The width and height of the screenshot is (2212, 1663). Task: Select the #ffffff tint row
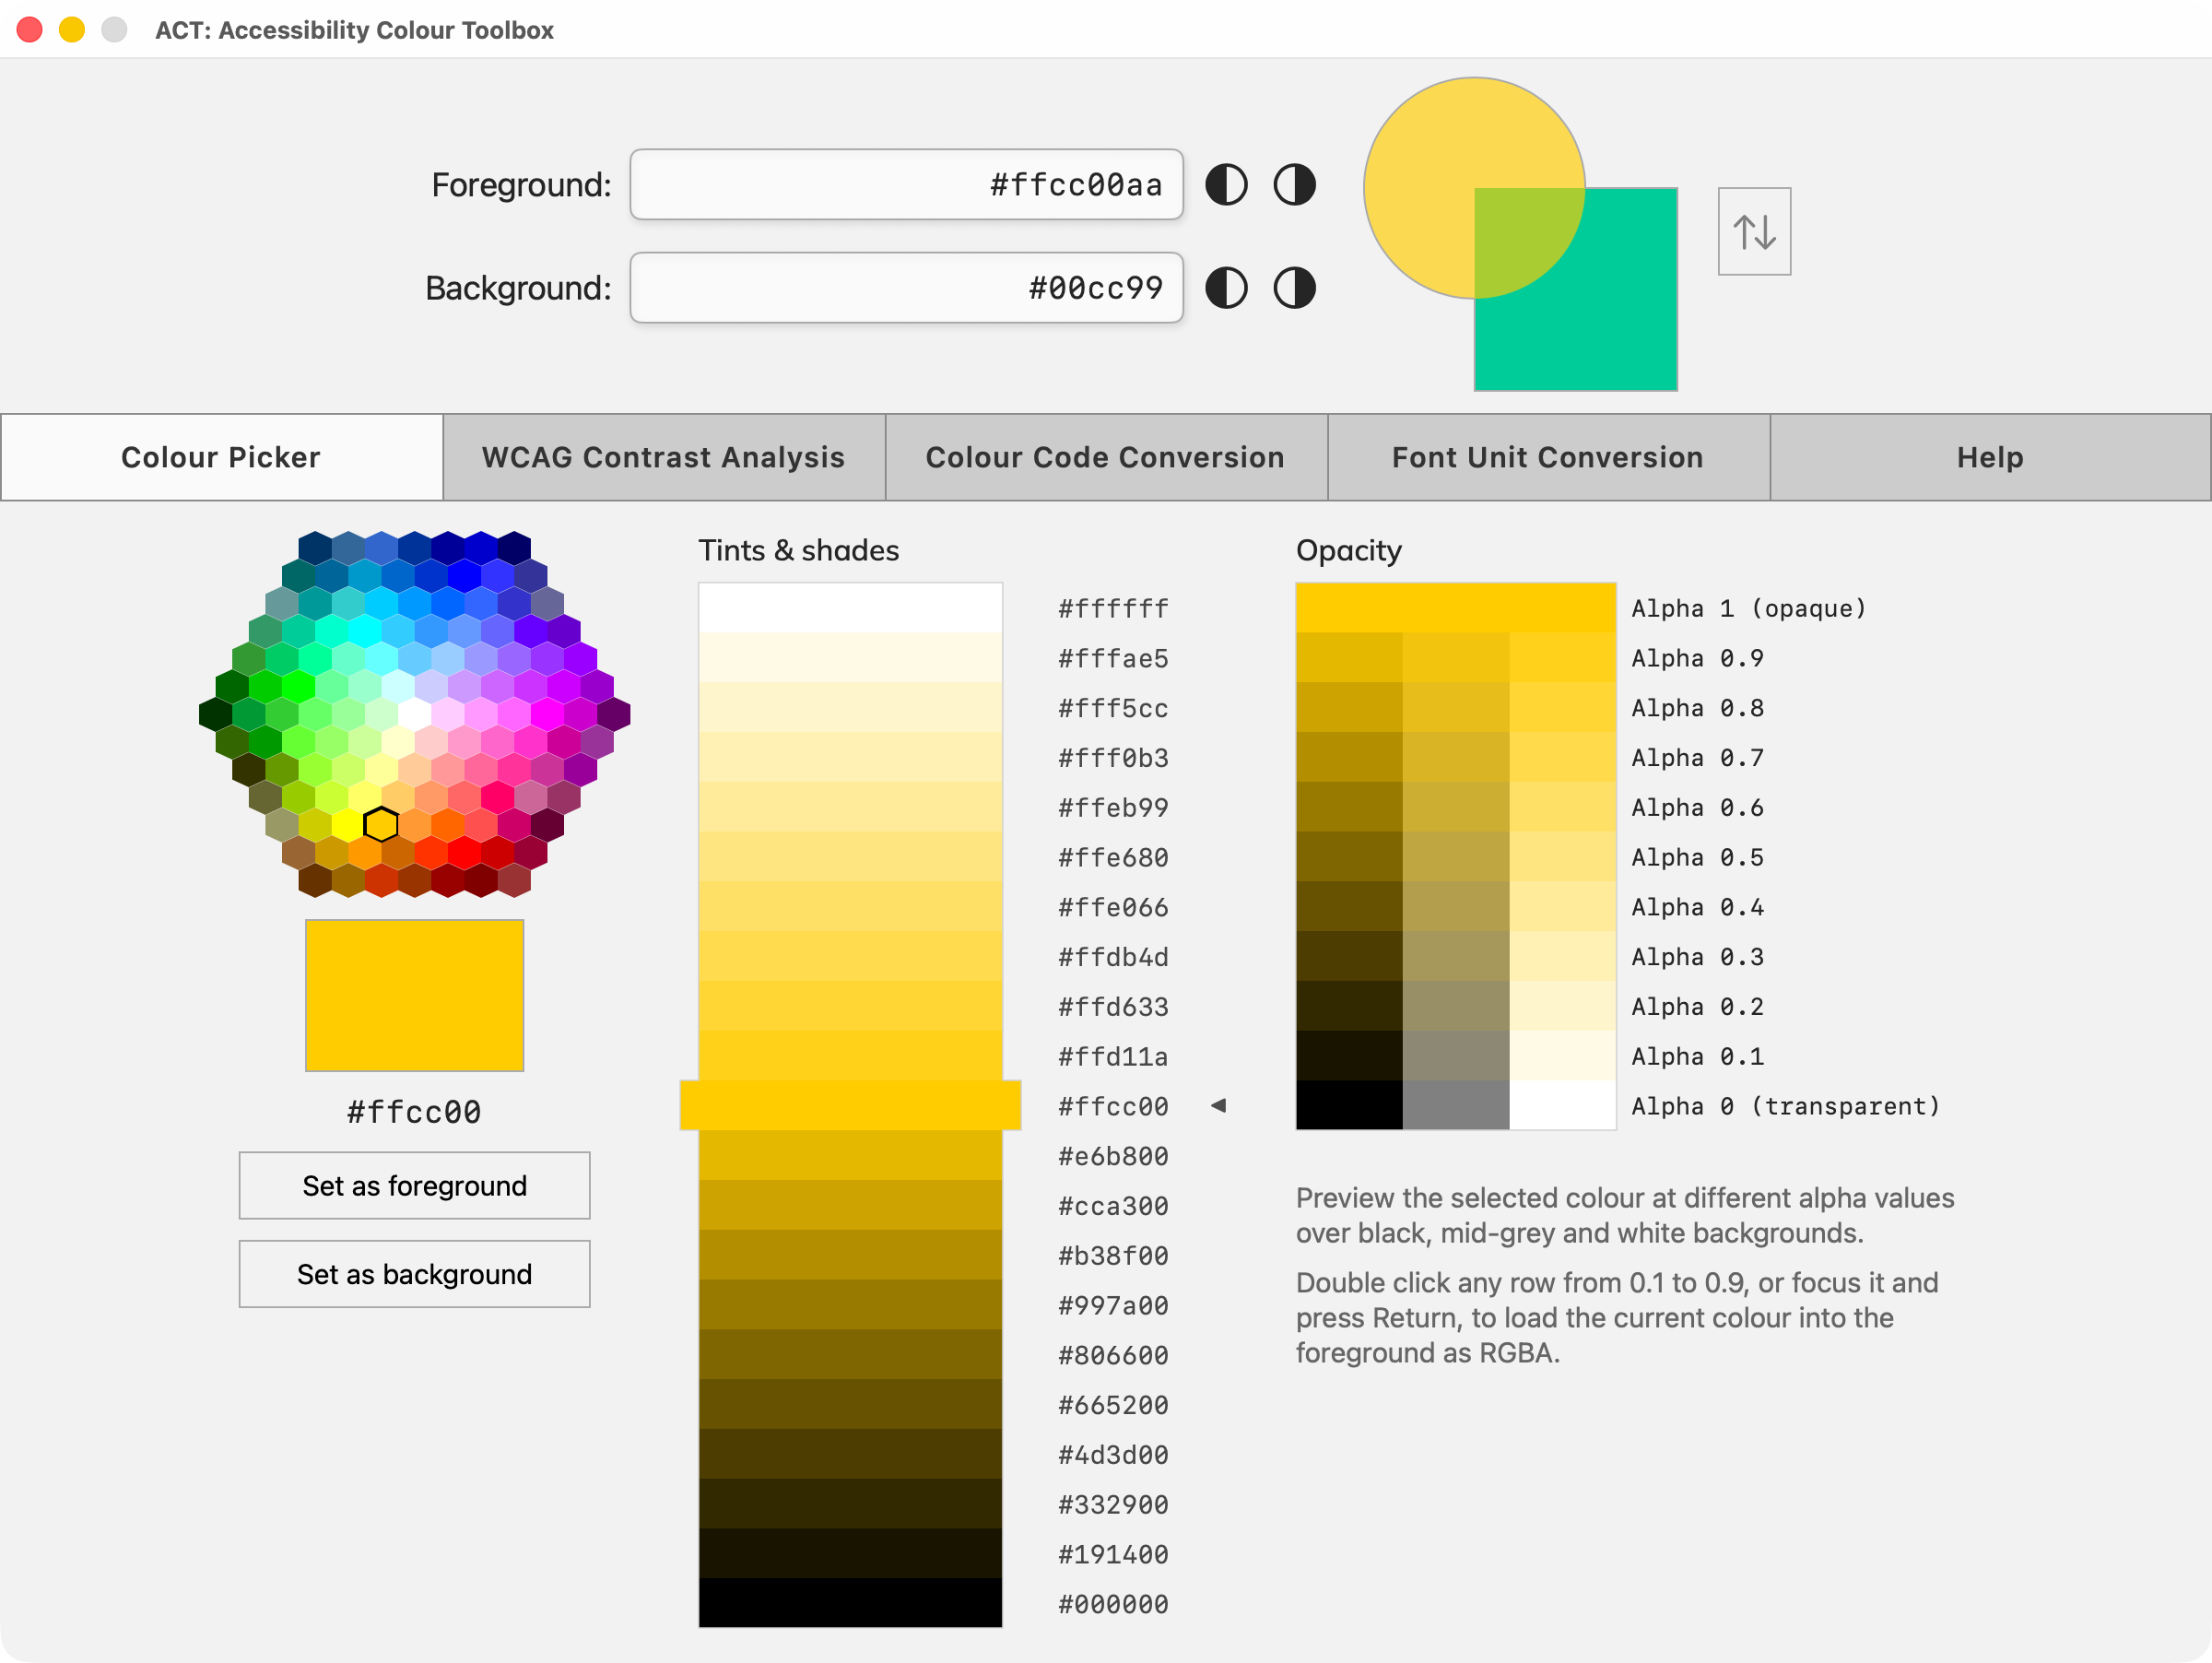point(850,608)
